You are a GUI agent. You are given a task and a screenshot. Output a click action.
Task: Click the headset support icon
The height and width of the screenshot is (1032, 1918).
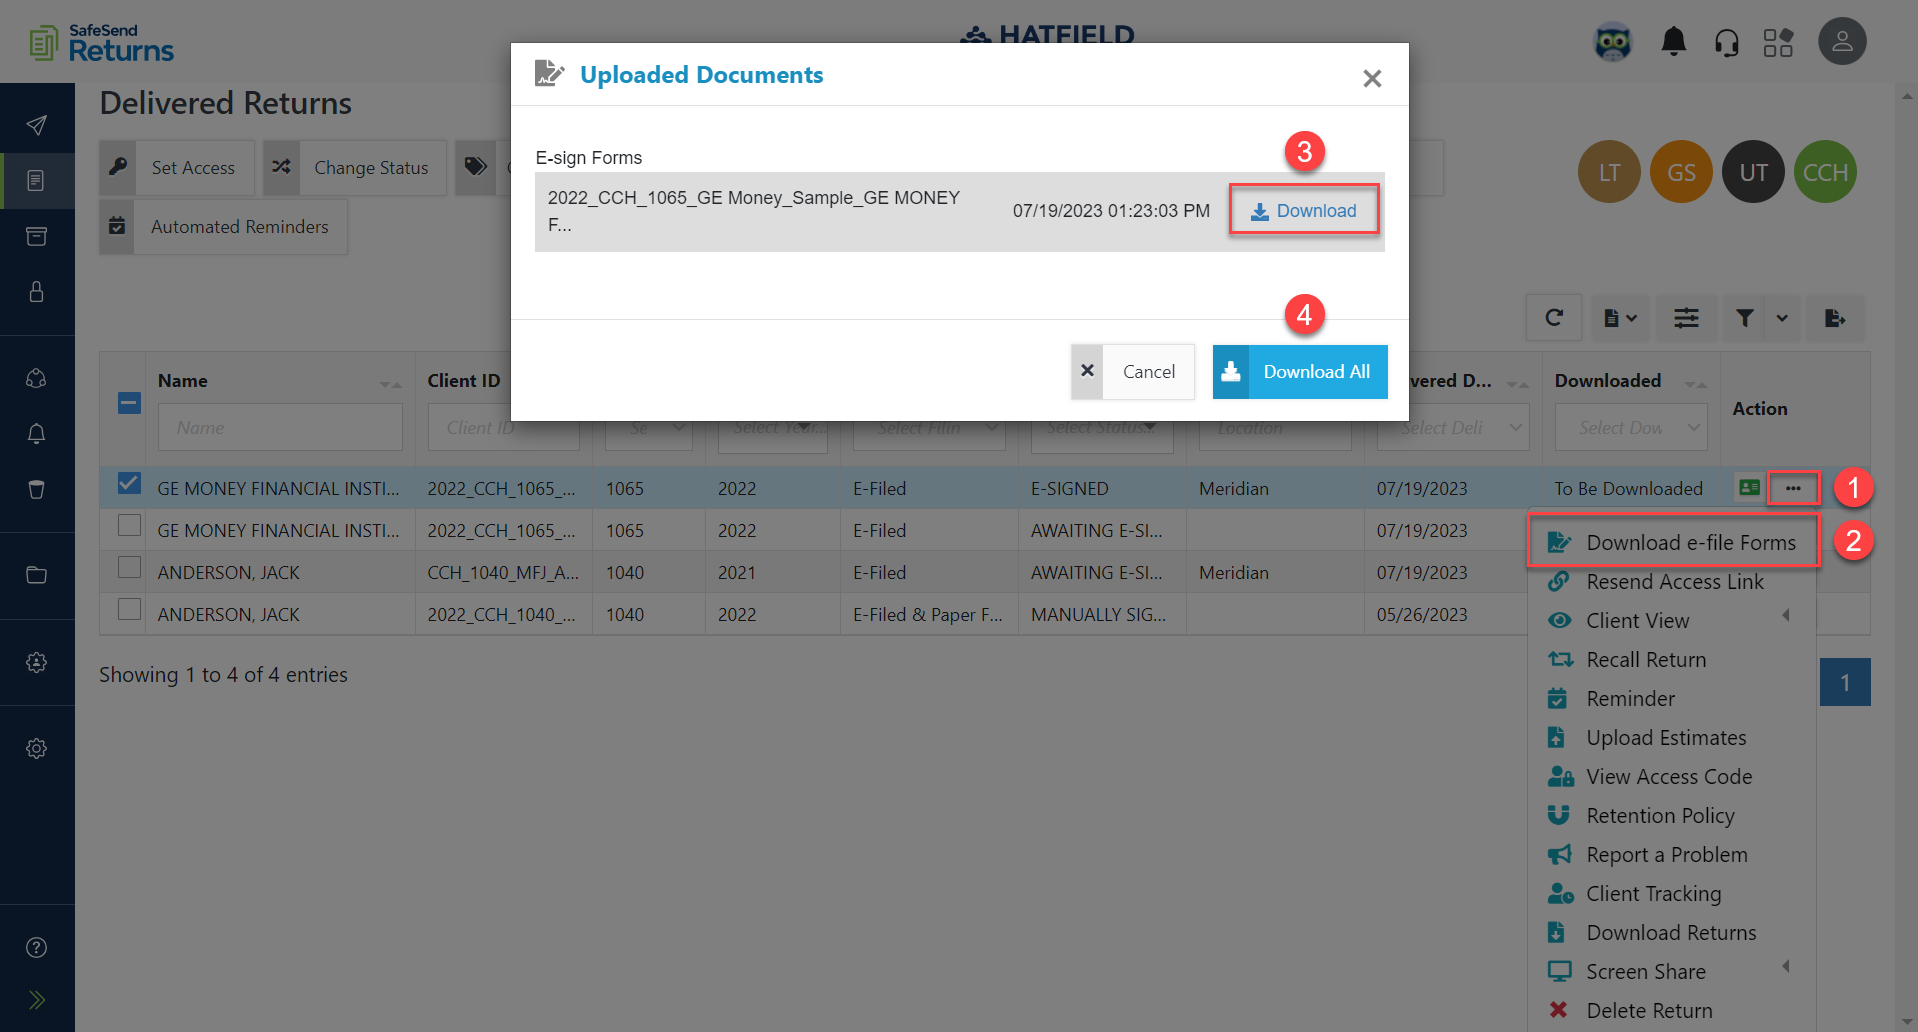click(x=1727, y=41)
